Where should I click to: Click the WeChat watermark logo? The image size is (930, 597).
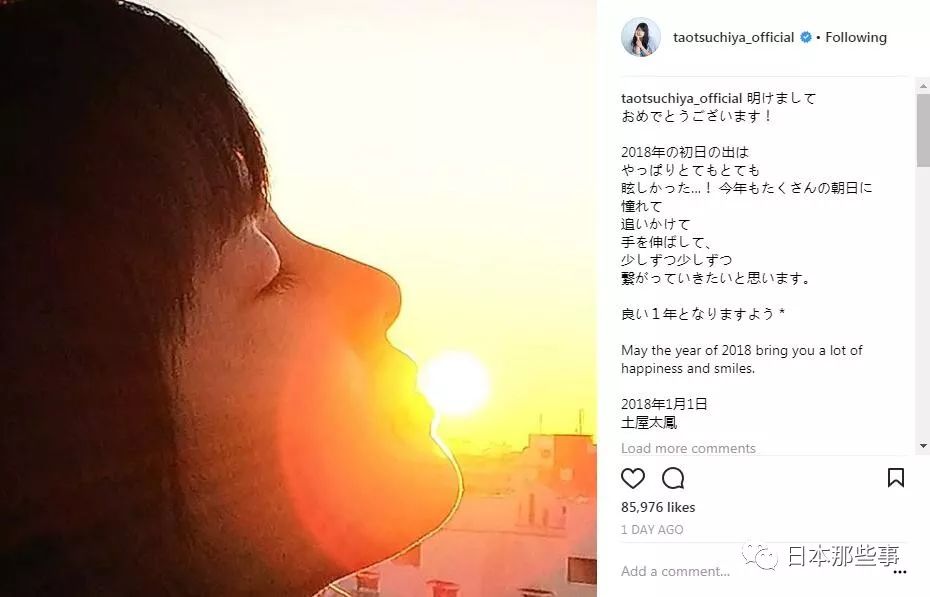760,556
